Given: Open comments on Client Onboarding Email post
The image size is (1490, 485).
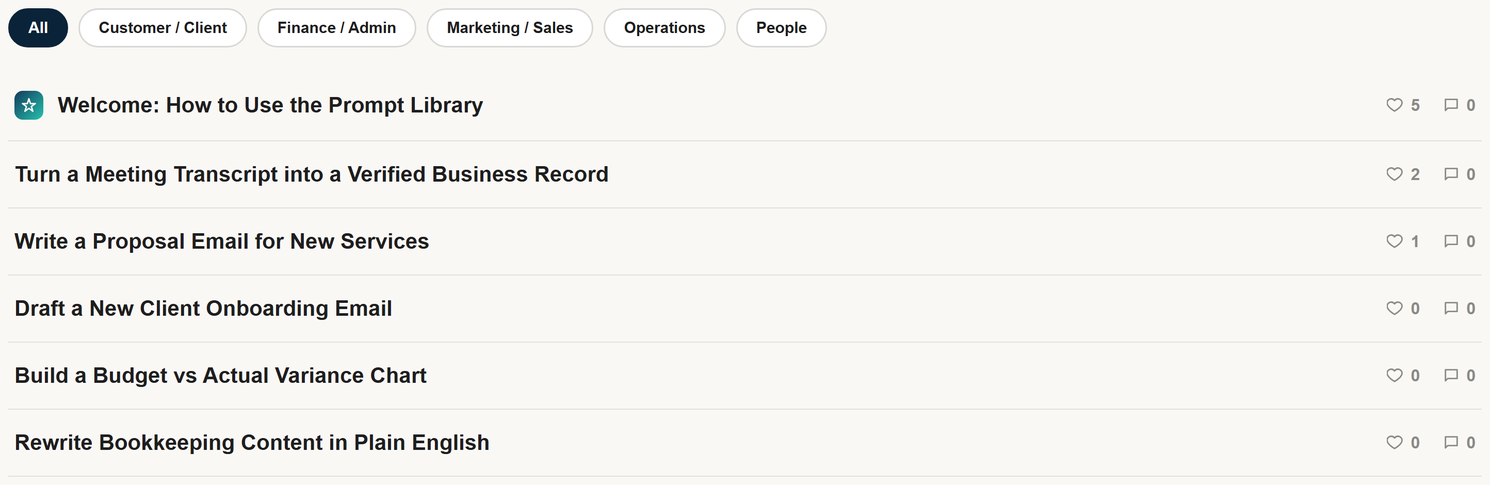Looking at the screenshot, I should [x=1451, y=308].
